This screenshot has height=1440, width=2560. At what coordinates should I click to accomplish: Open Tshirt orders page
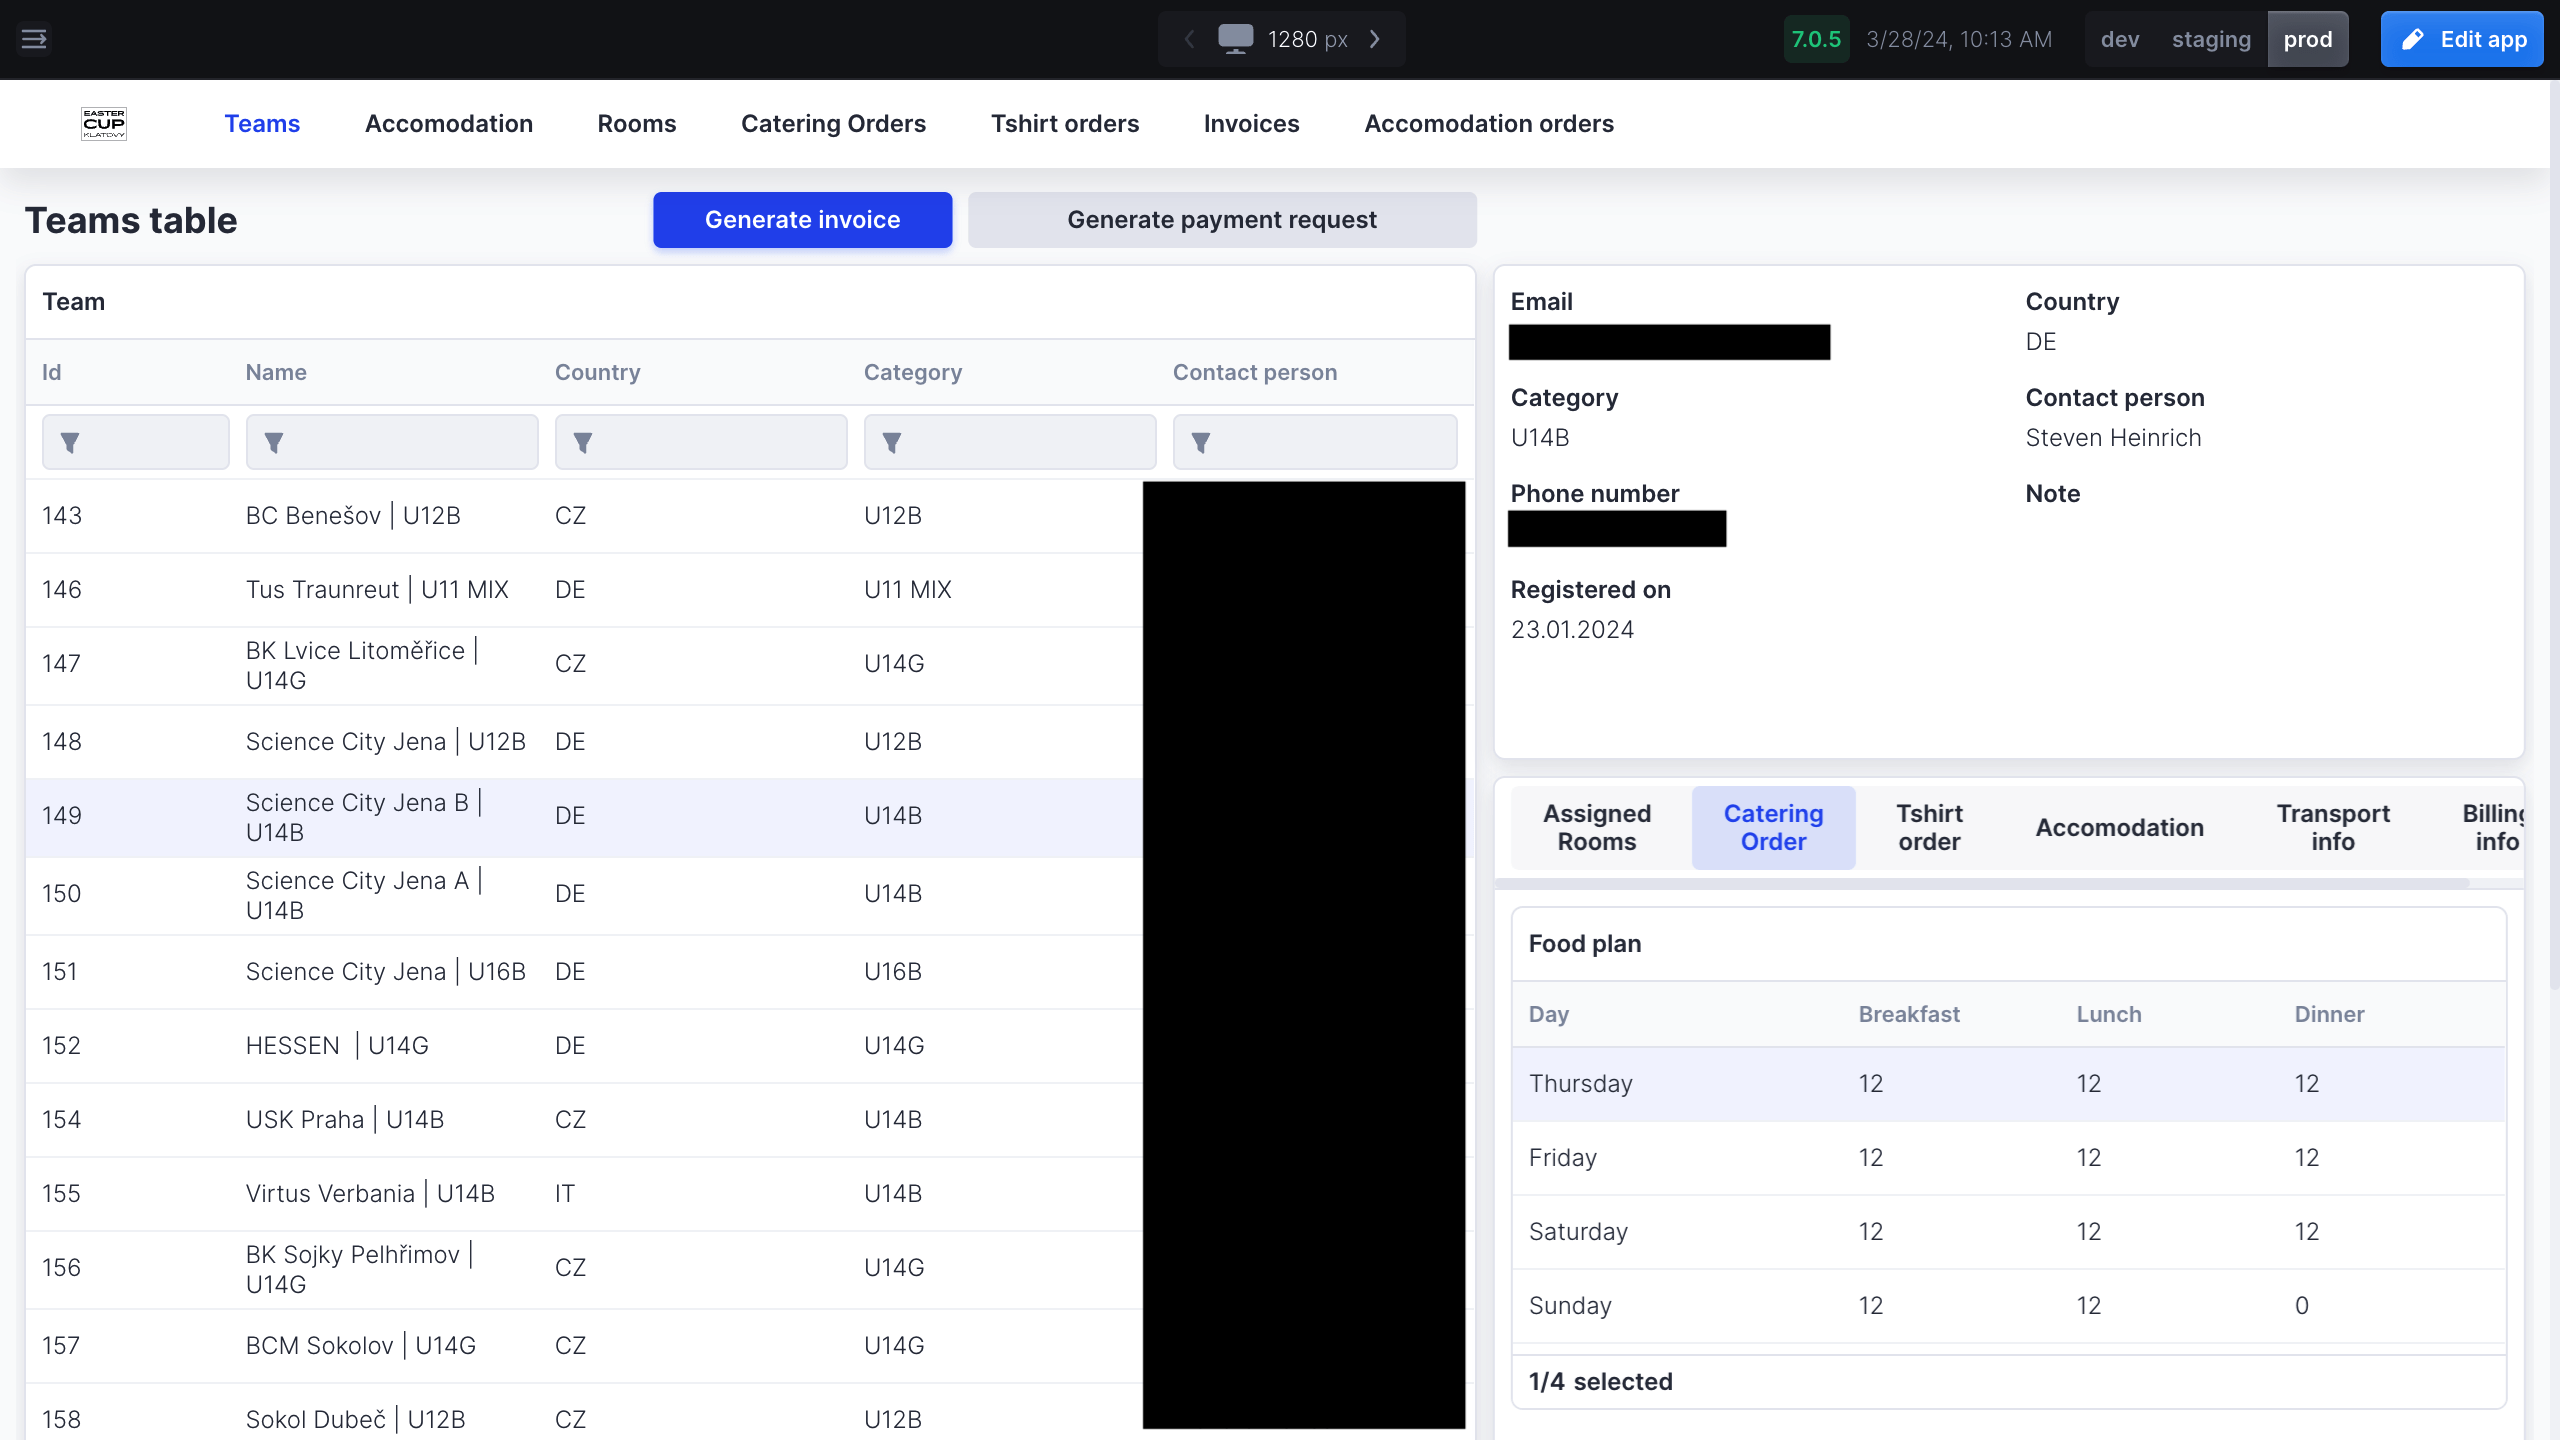[x=1065, y=124]
